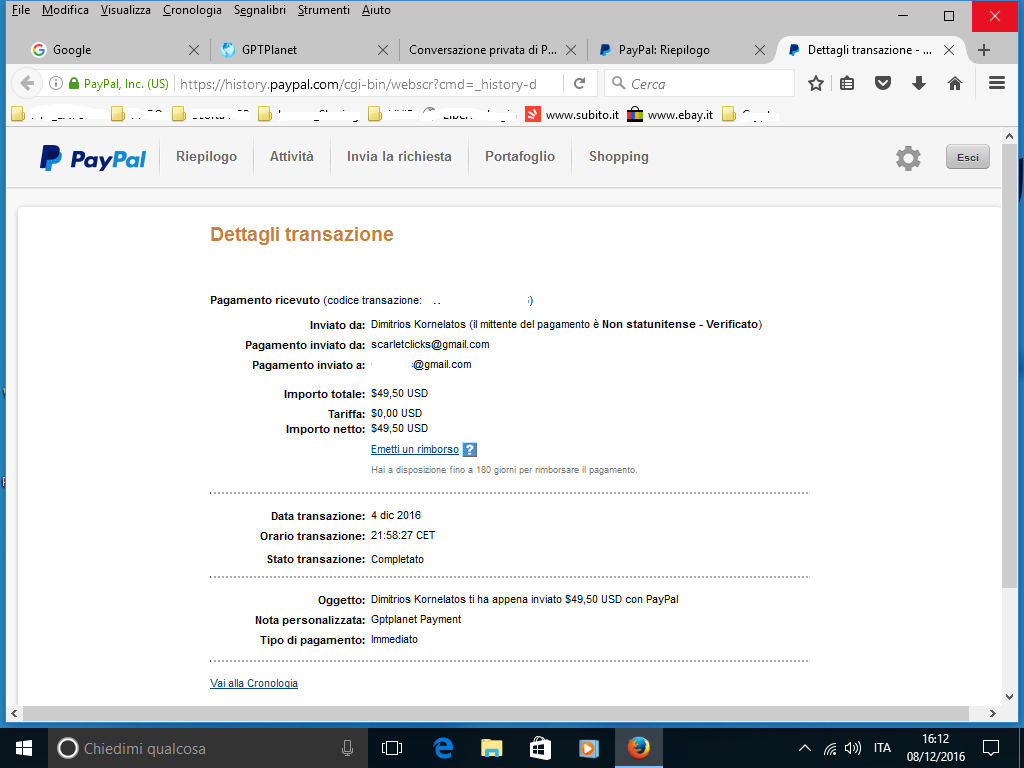Open the Strumenti menu
The width and height of the screenshot is (1024, 768).
323,10
